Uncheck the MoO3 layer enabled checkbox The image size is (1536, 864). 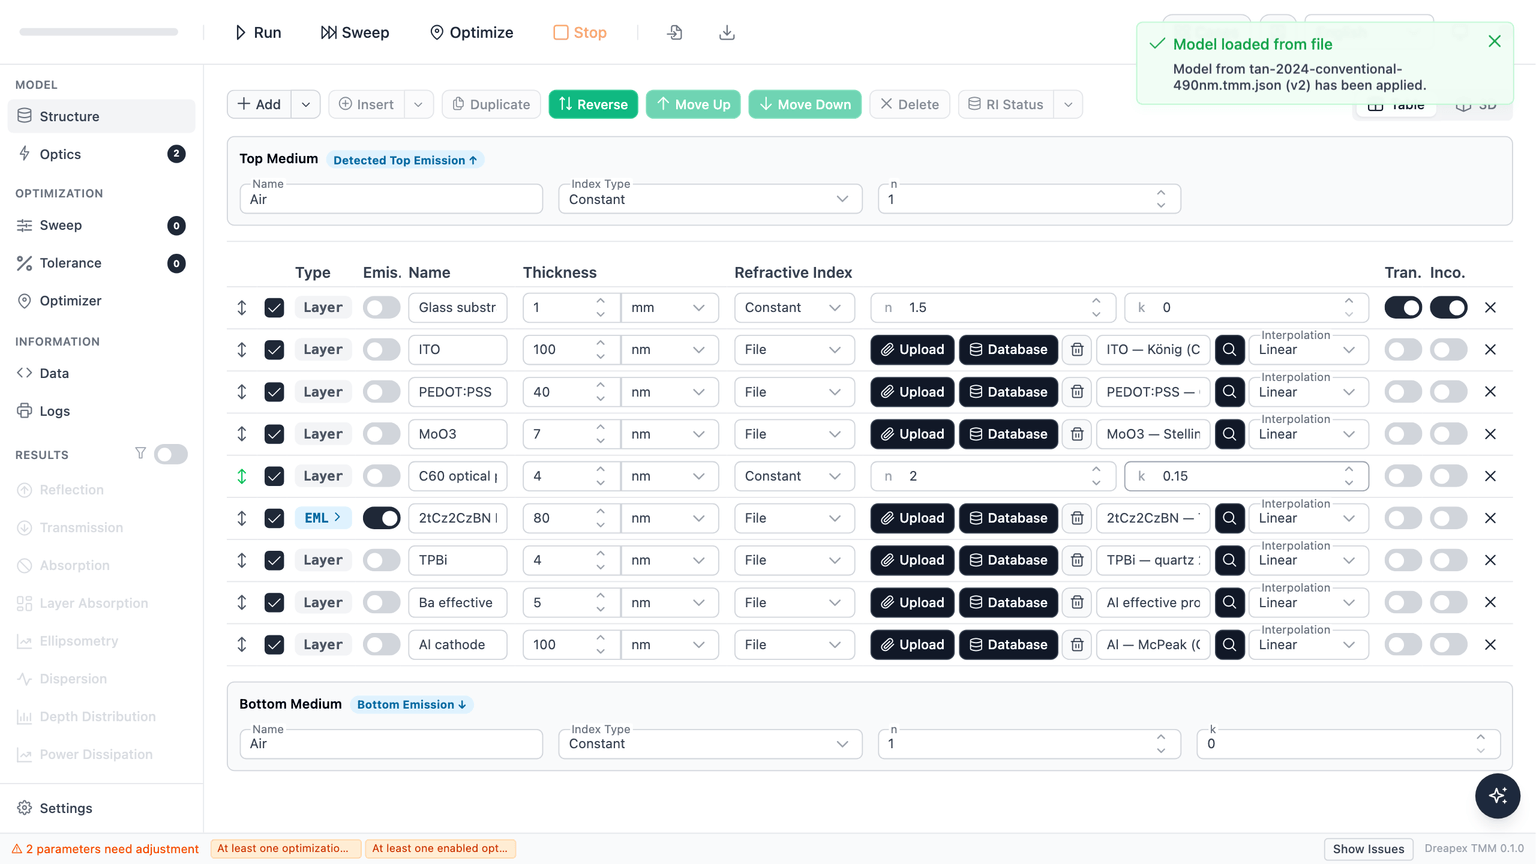pos(274,434)
